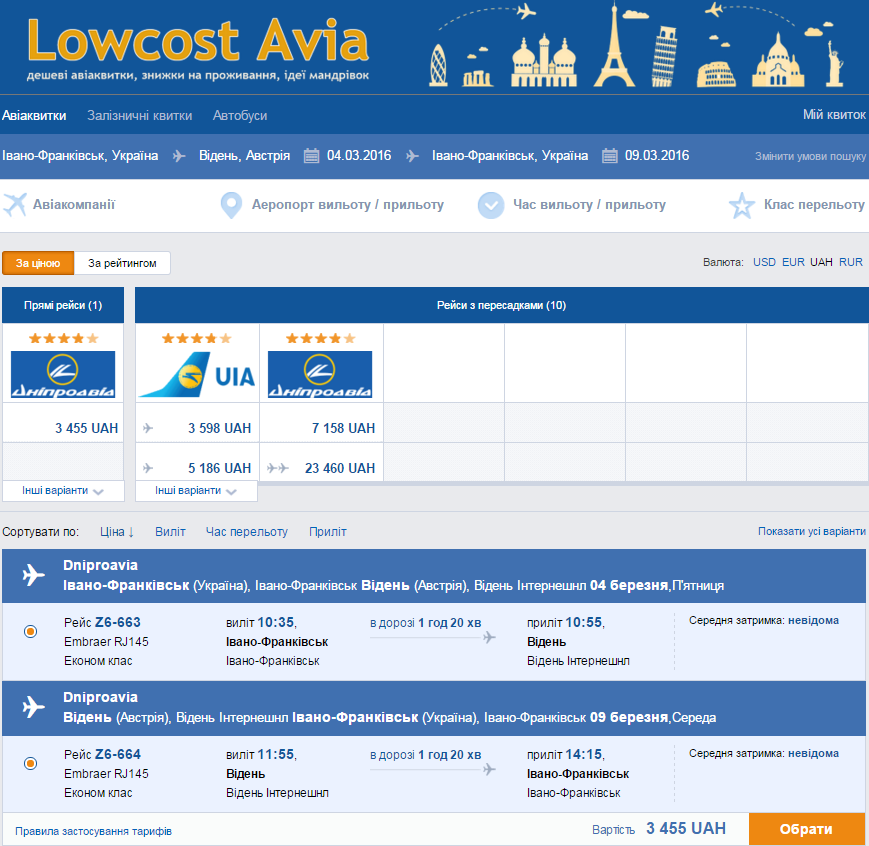Select the 7 158 UAH price
Screen dimensions: 869x846
pyautogui.click(x=343, y=428)
